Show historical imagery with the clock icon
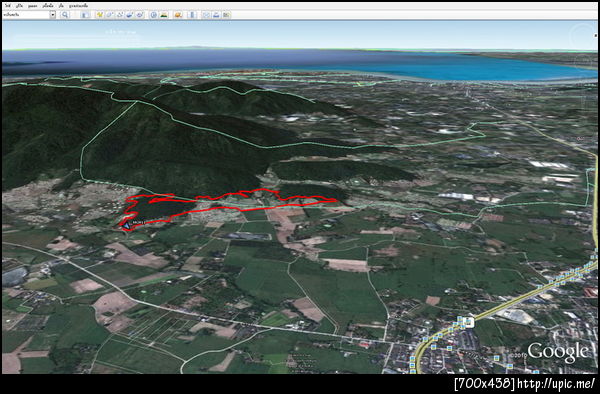Image resolution: width=600 pixels, height=394 pixels. (154, 15)
